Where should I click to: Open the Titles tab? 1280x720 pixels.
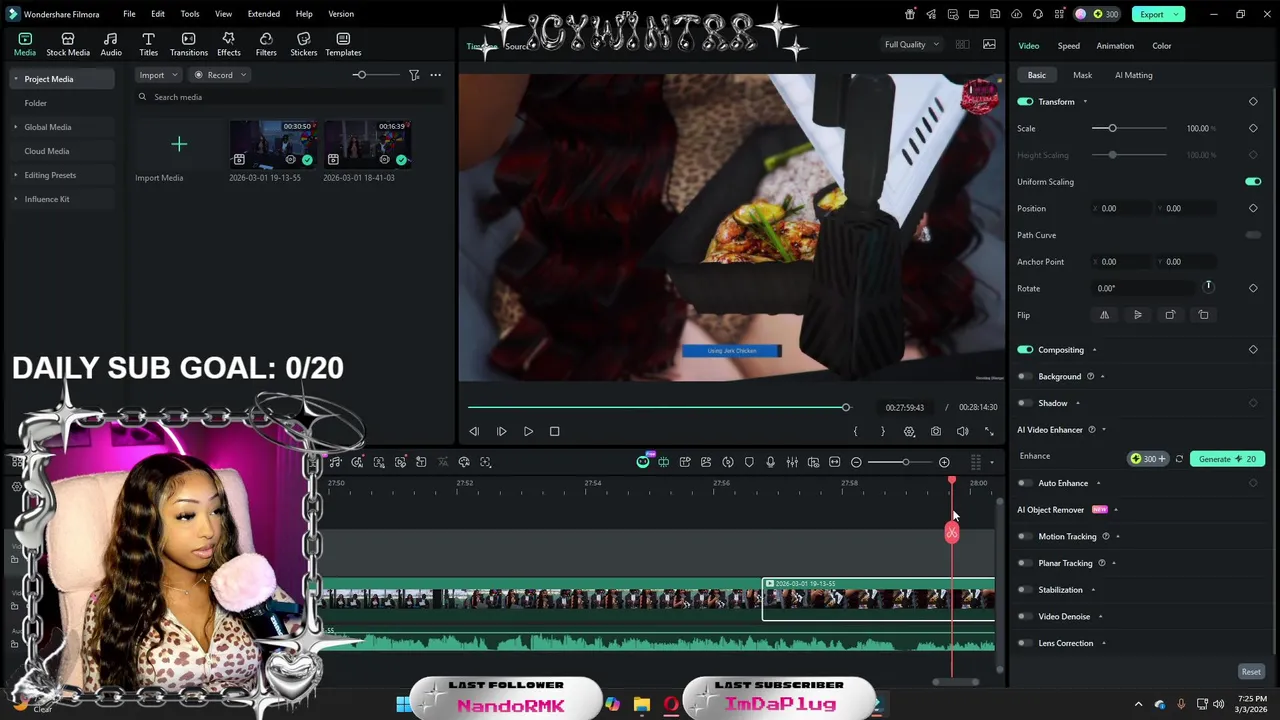point(148,44)
